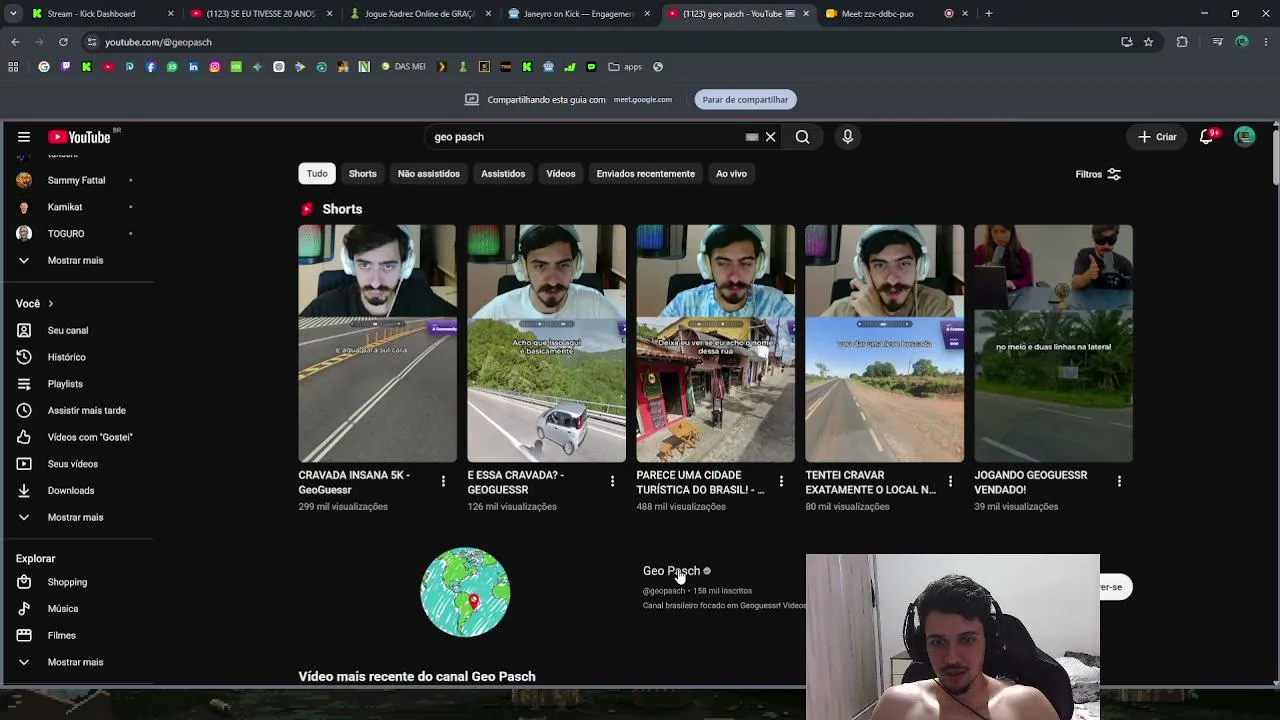1280x720 pixels.
Task: Reload the page in the browser
Action: 63,42
